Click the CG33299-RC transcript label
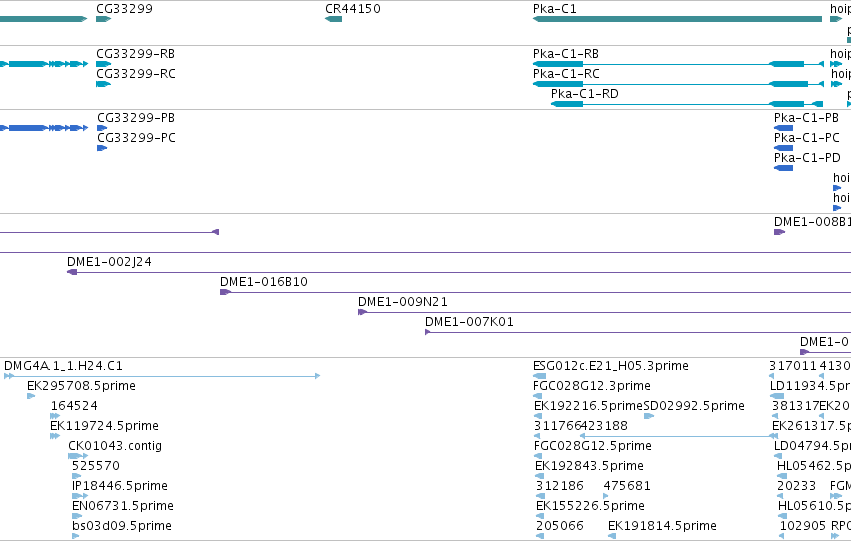The image size is (851, 541). [136, 74]
